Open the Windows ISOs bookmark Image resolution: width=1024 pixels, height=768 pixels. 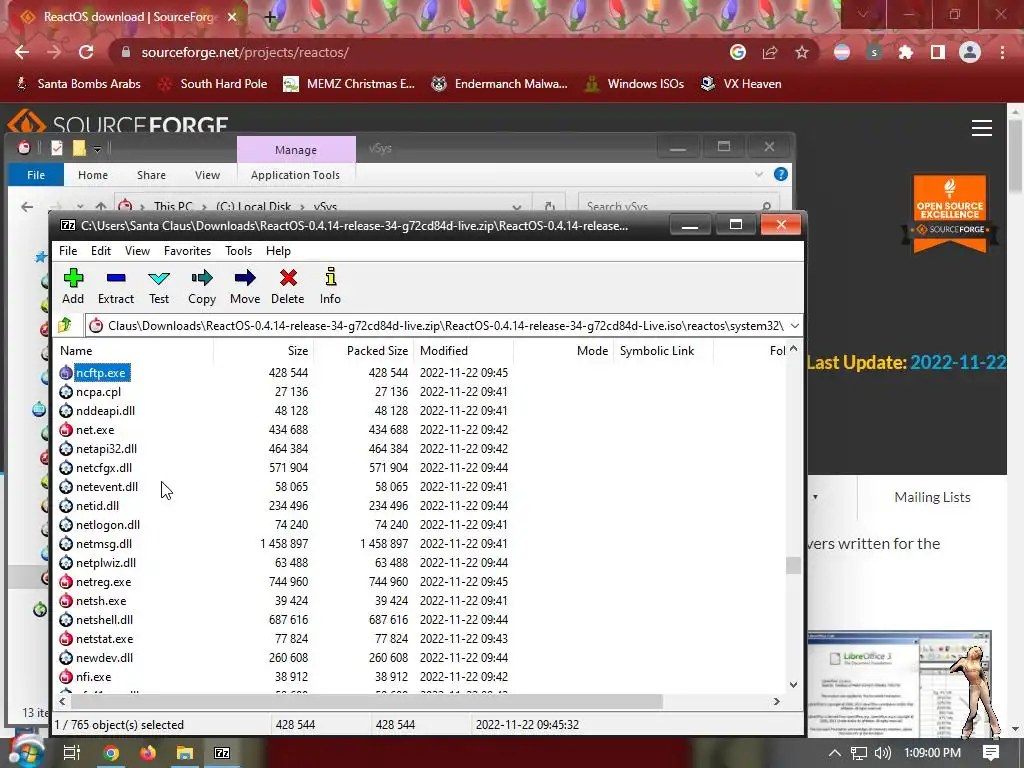tap(634, 84)
